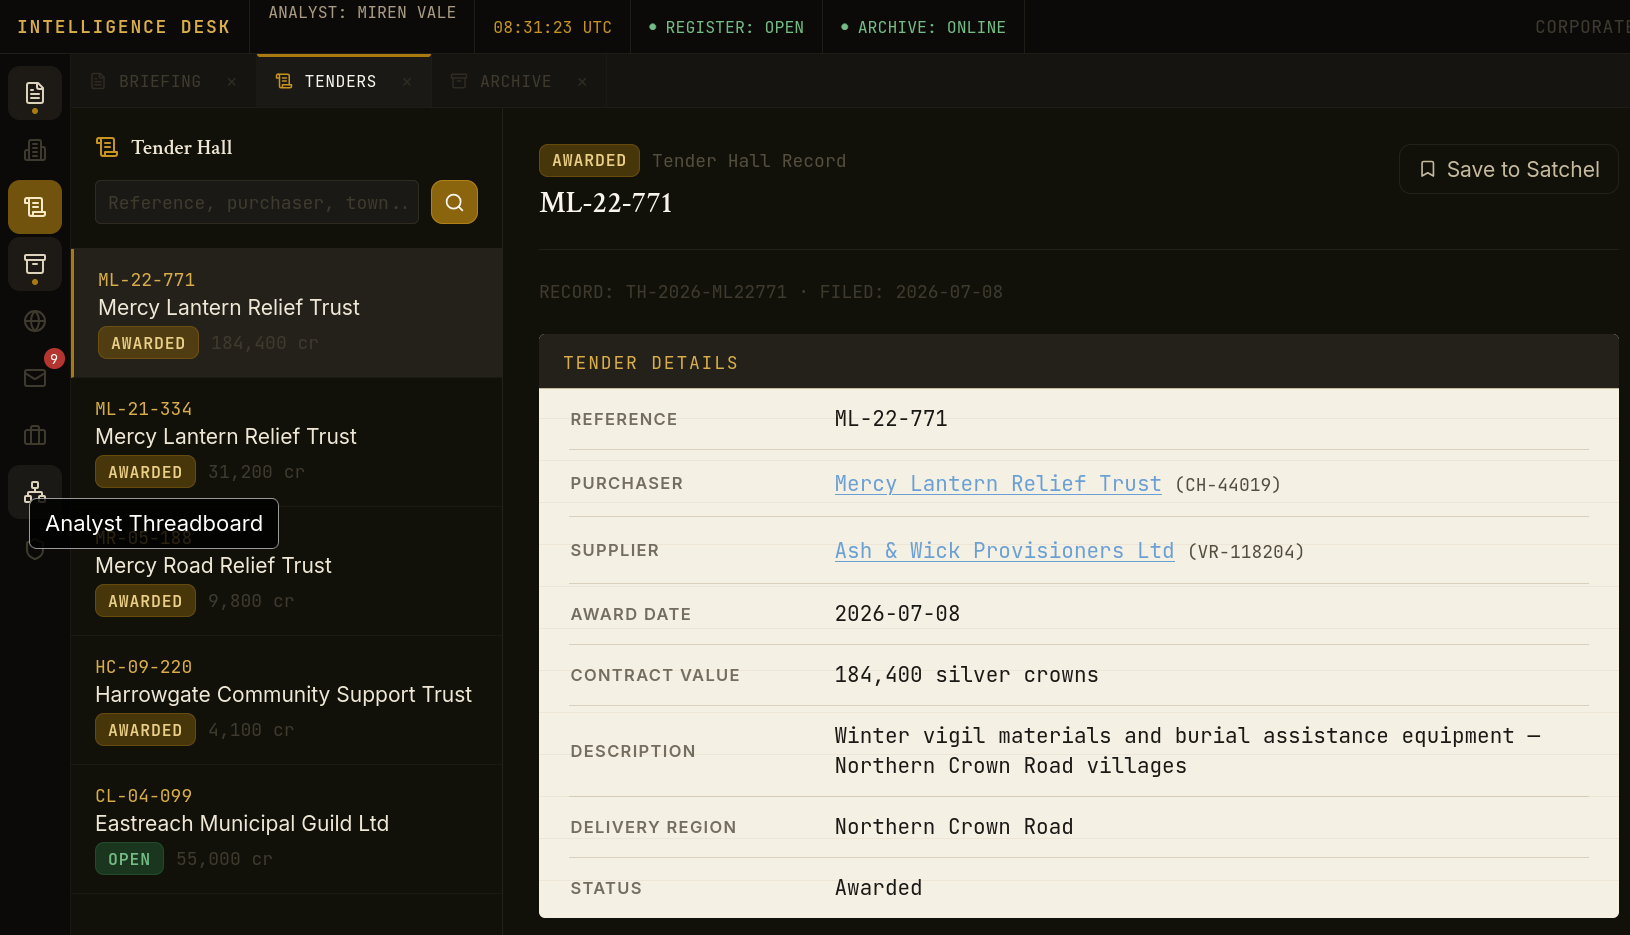Click the Tender Hall panel heading

181,147
